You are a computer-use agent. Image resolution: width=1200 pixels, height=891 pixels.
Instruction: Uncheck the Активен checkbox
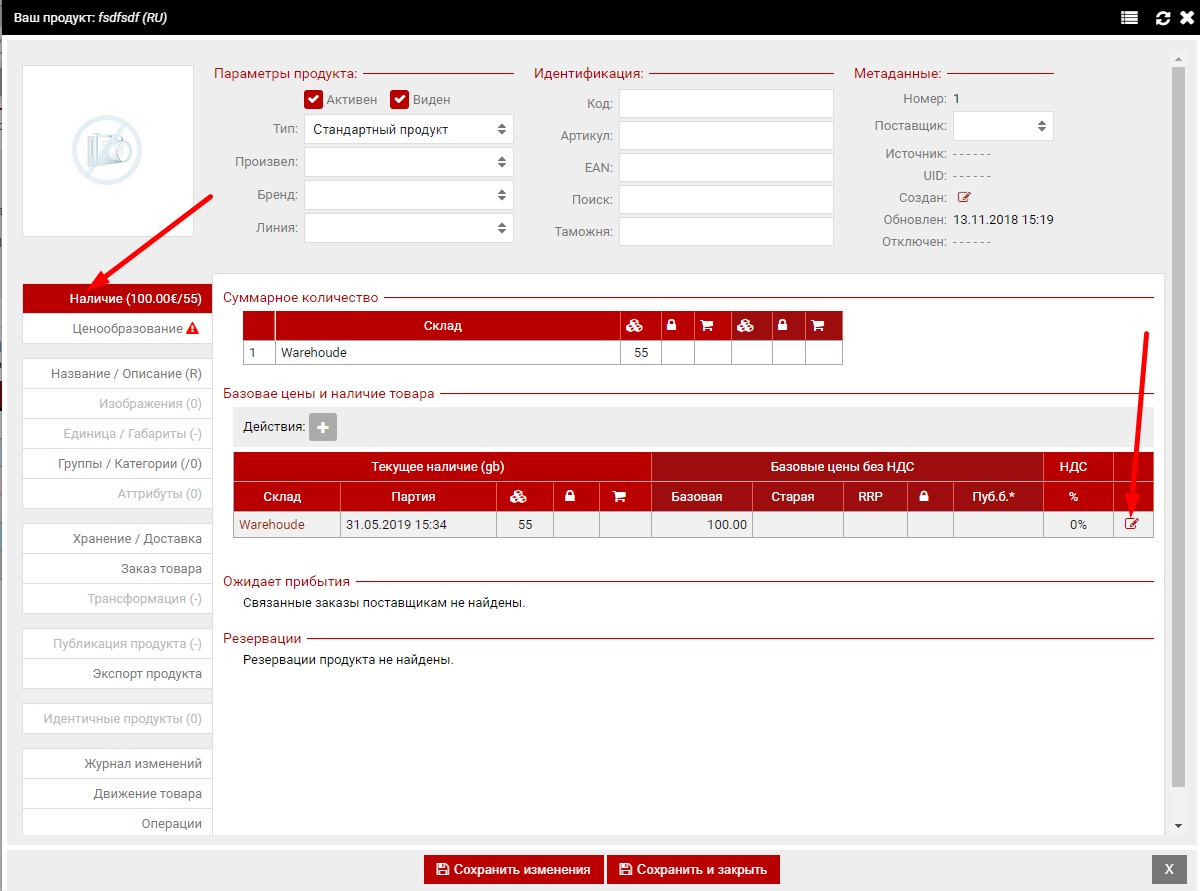tap(314, 99)
